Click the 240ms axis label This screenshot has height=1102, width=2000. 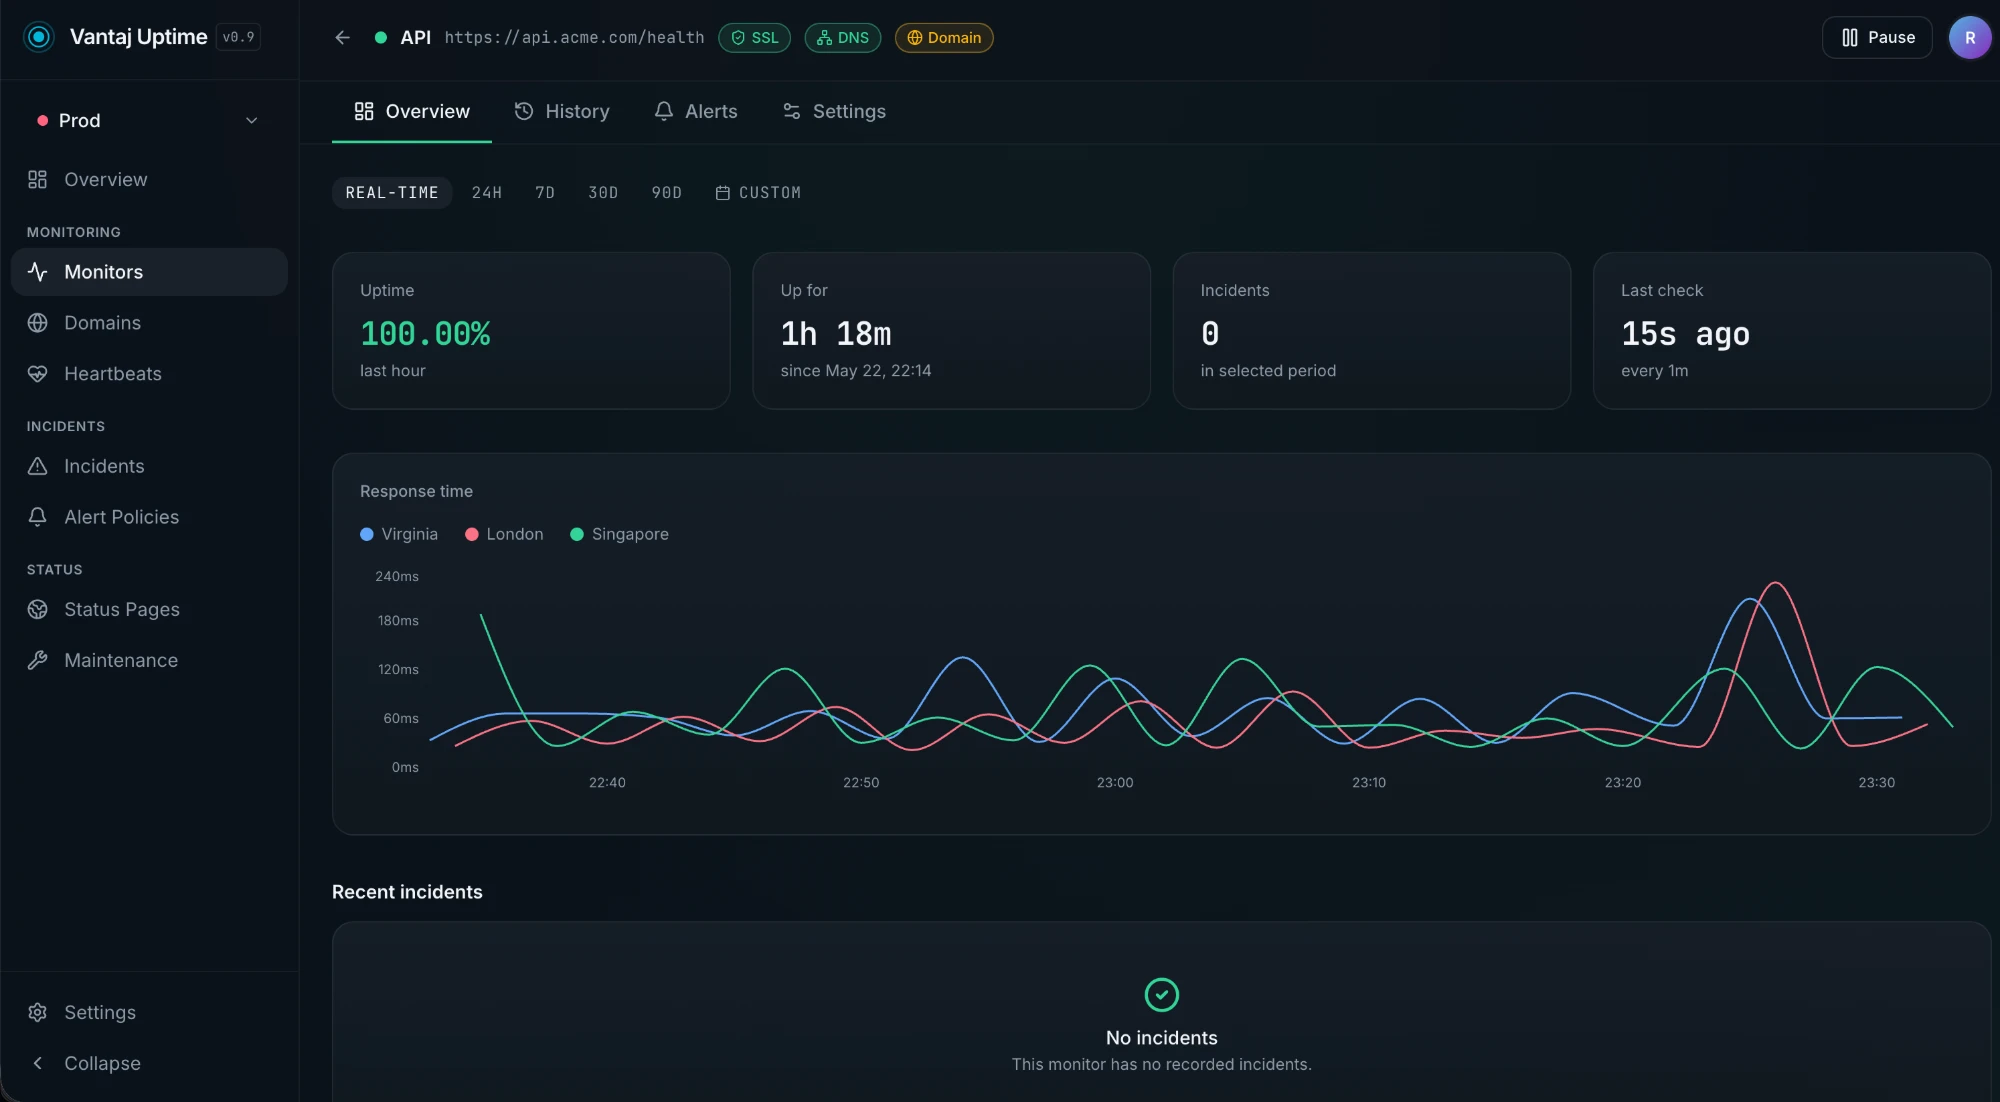click(x=397, y=576)
